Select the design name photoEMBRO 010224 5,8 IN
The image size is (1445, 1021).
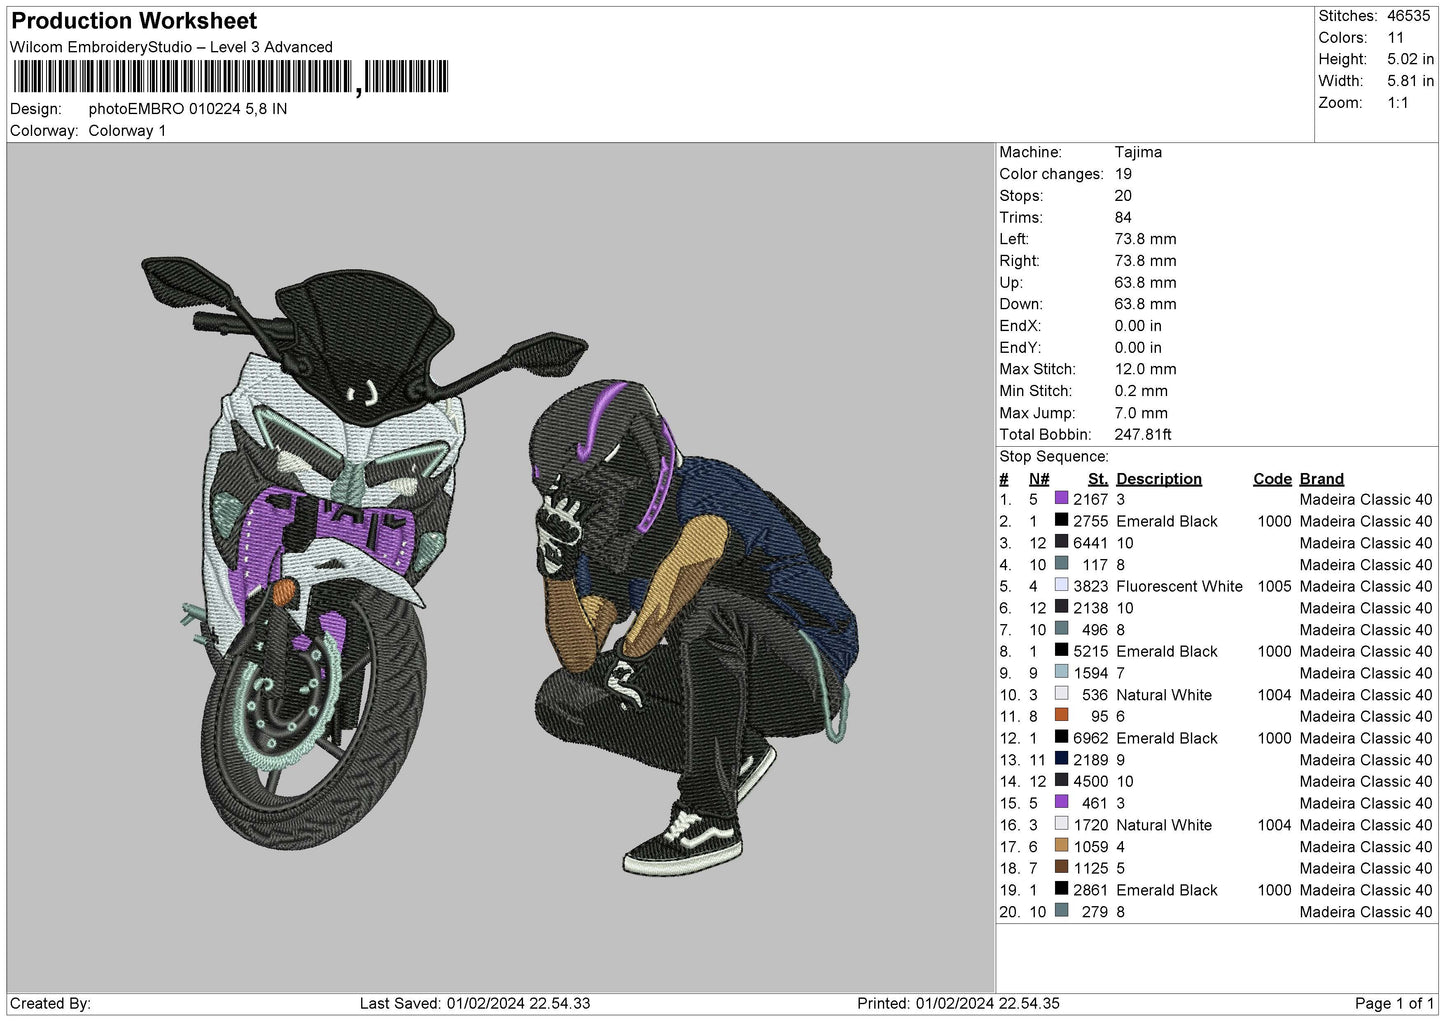188,109
